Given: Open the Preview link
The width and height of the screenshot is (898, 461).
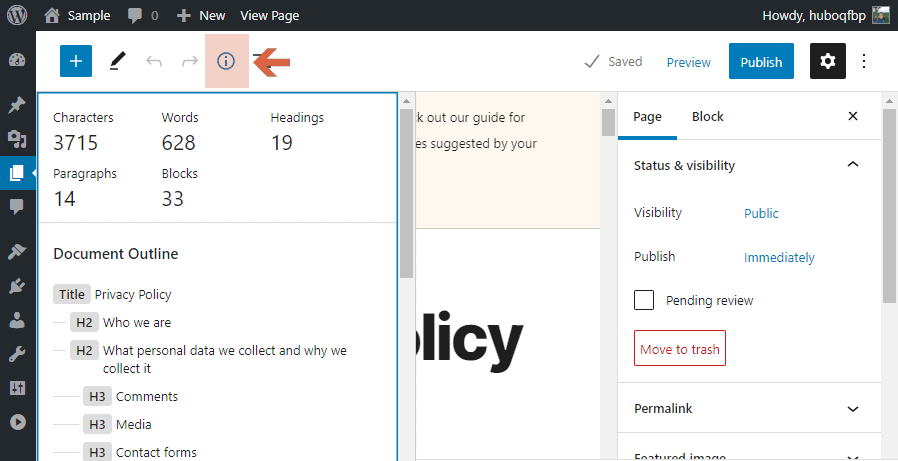Looking at the screenshot, I should 688,62.
